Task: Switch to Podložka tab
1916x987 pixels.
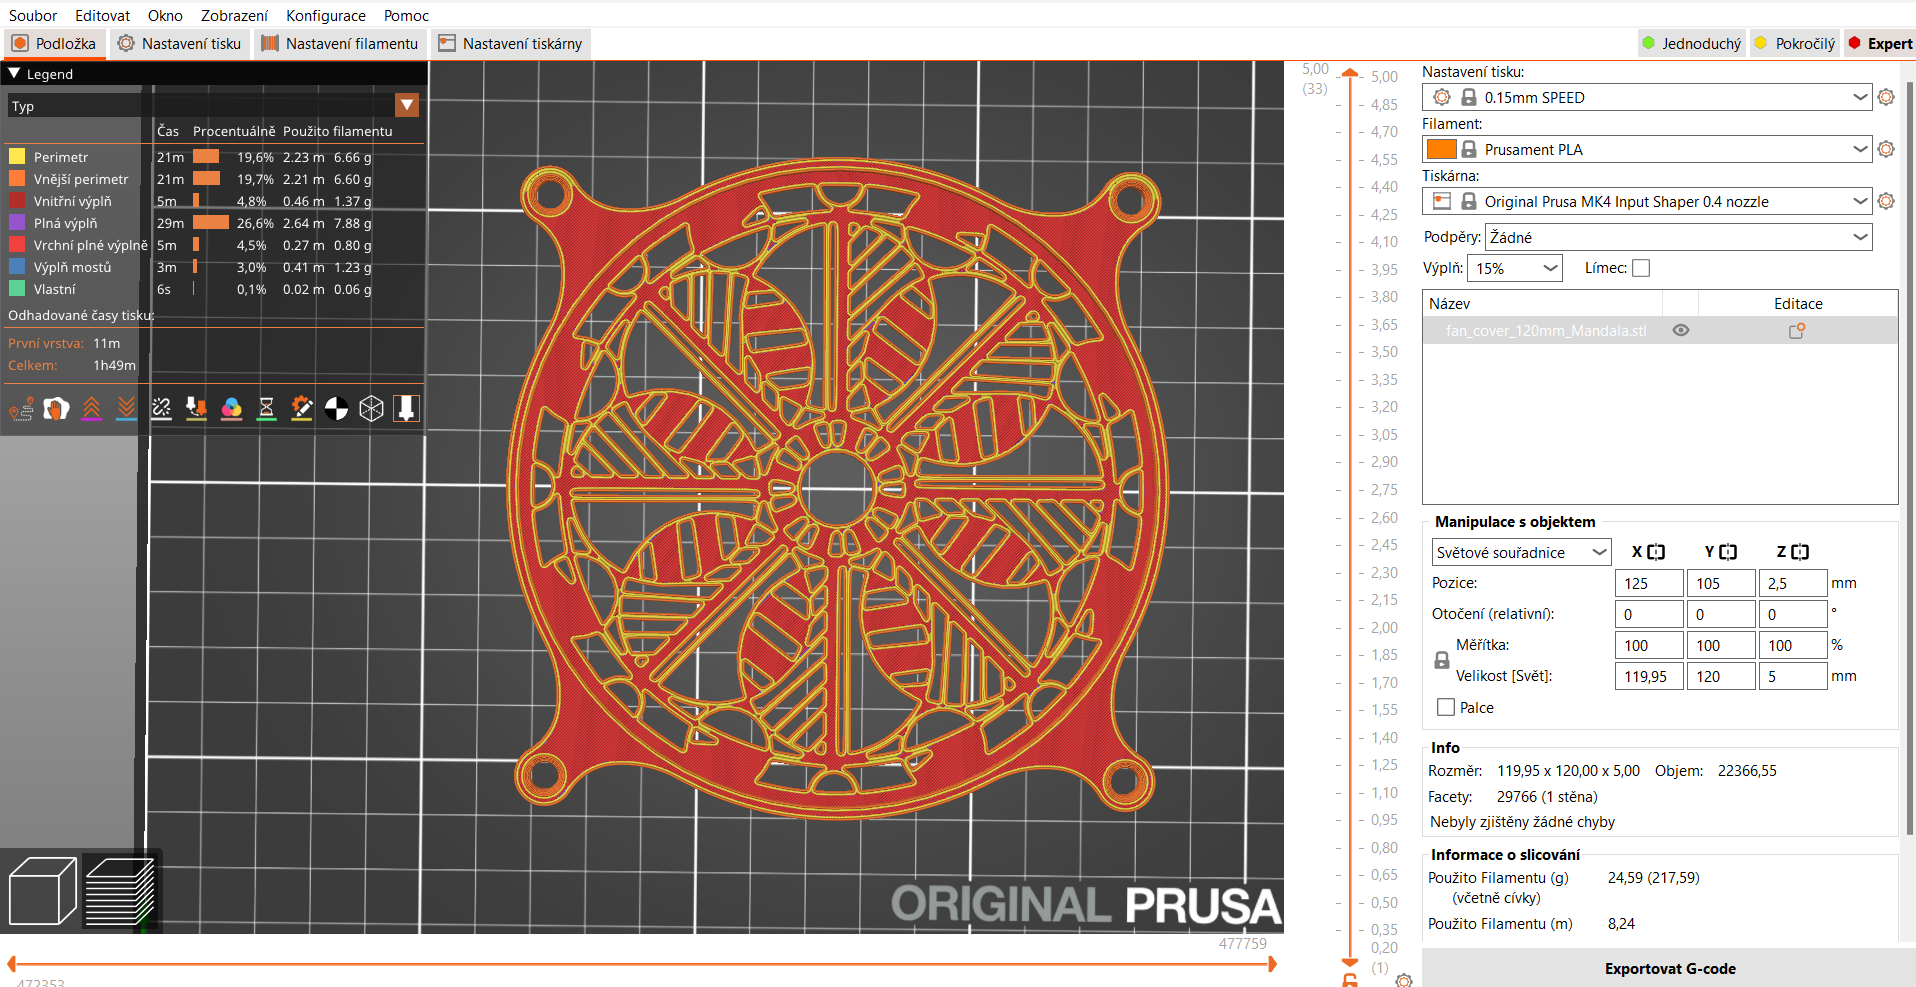Action: click(54, 43)
